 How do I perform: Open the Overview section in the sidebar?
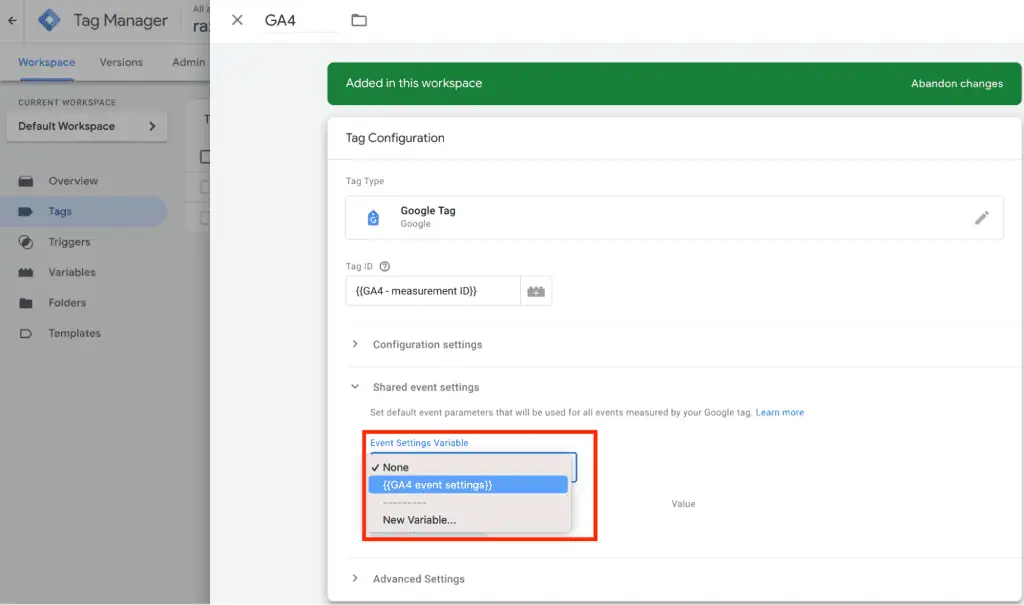(75, 181)
